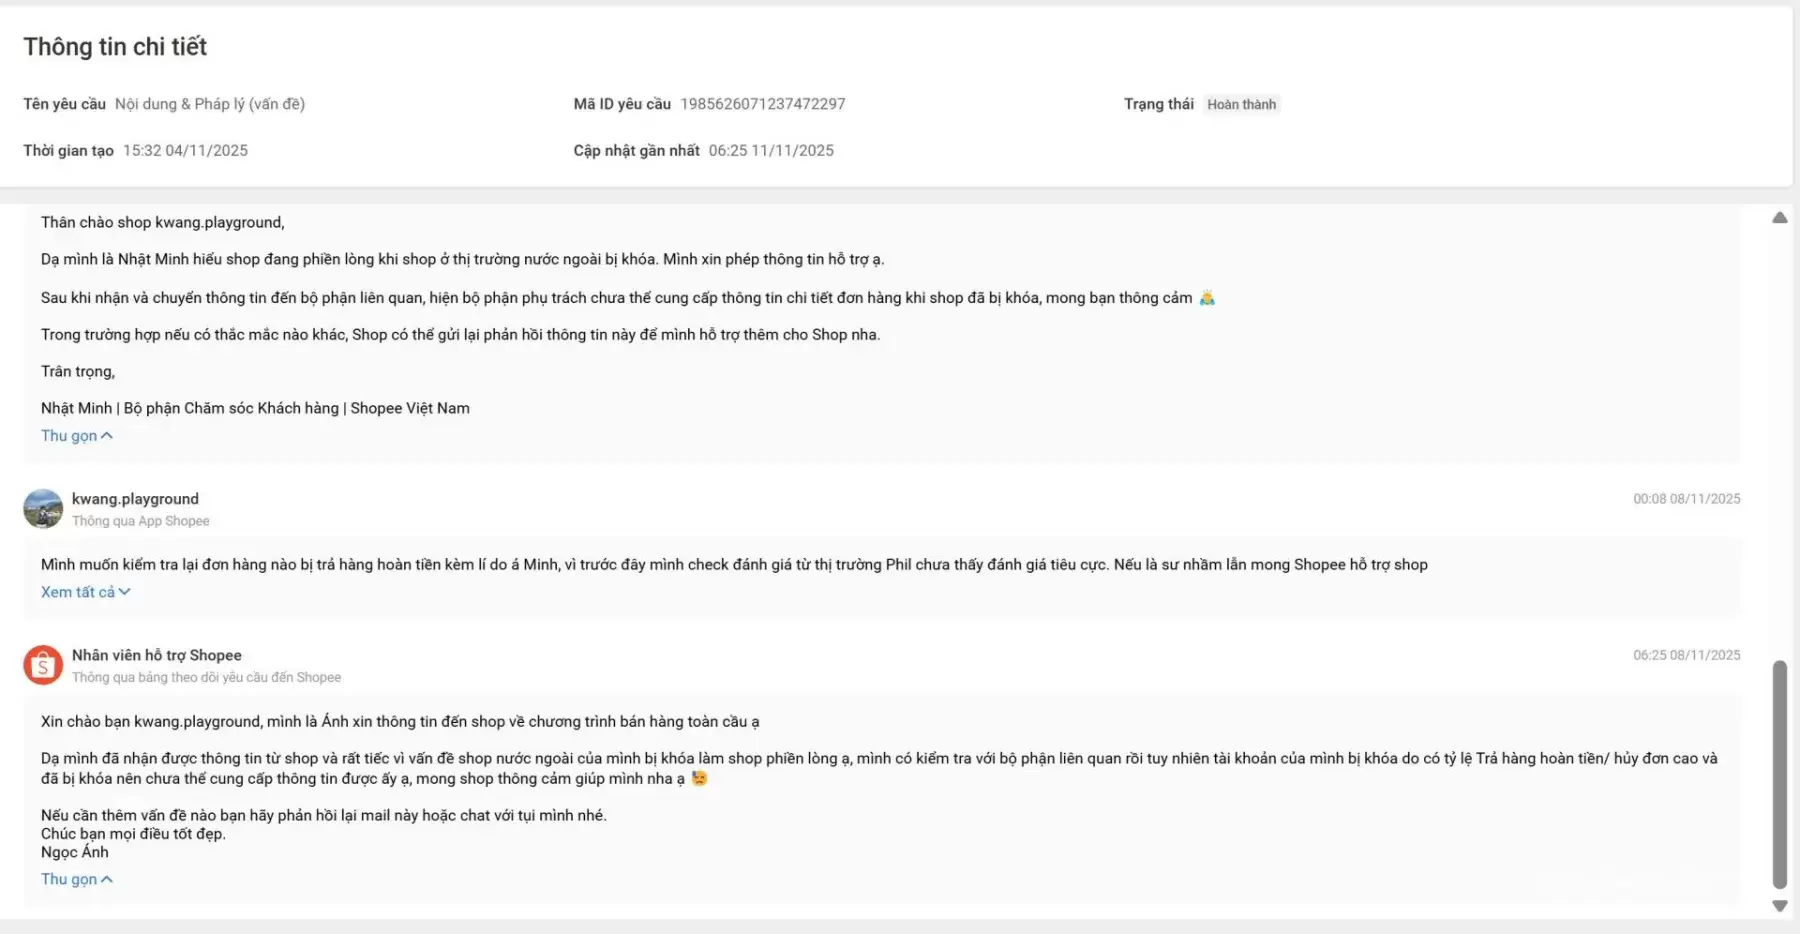Click the sad emoji in Ngọc Ánh's message
Viewport: 1800px width, 934px height.
tap(699, 778)
